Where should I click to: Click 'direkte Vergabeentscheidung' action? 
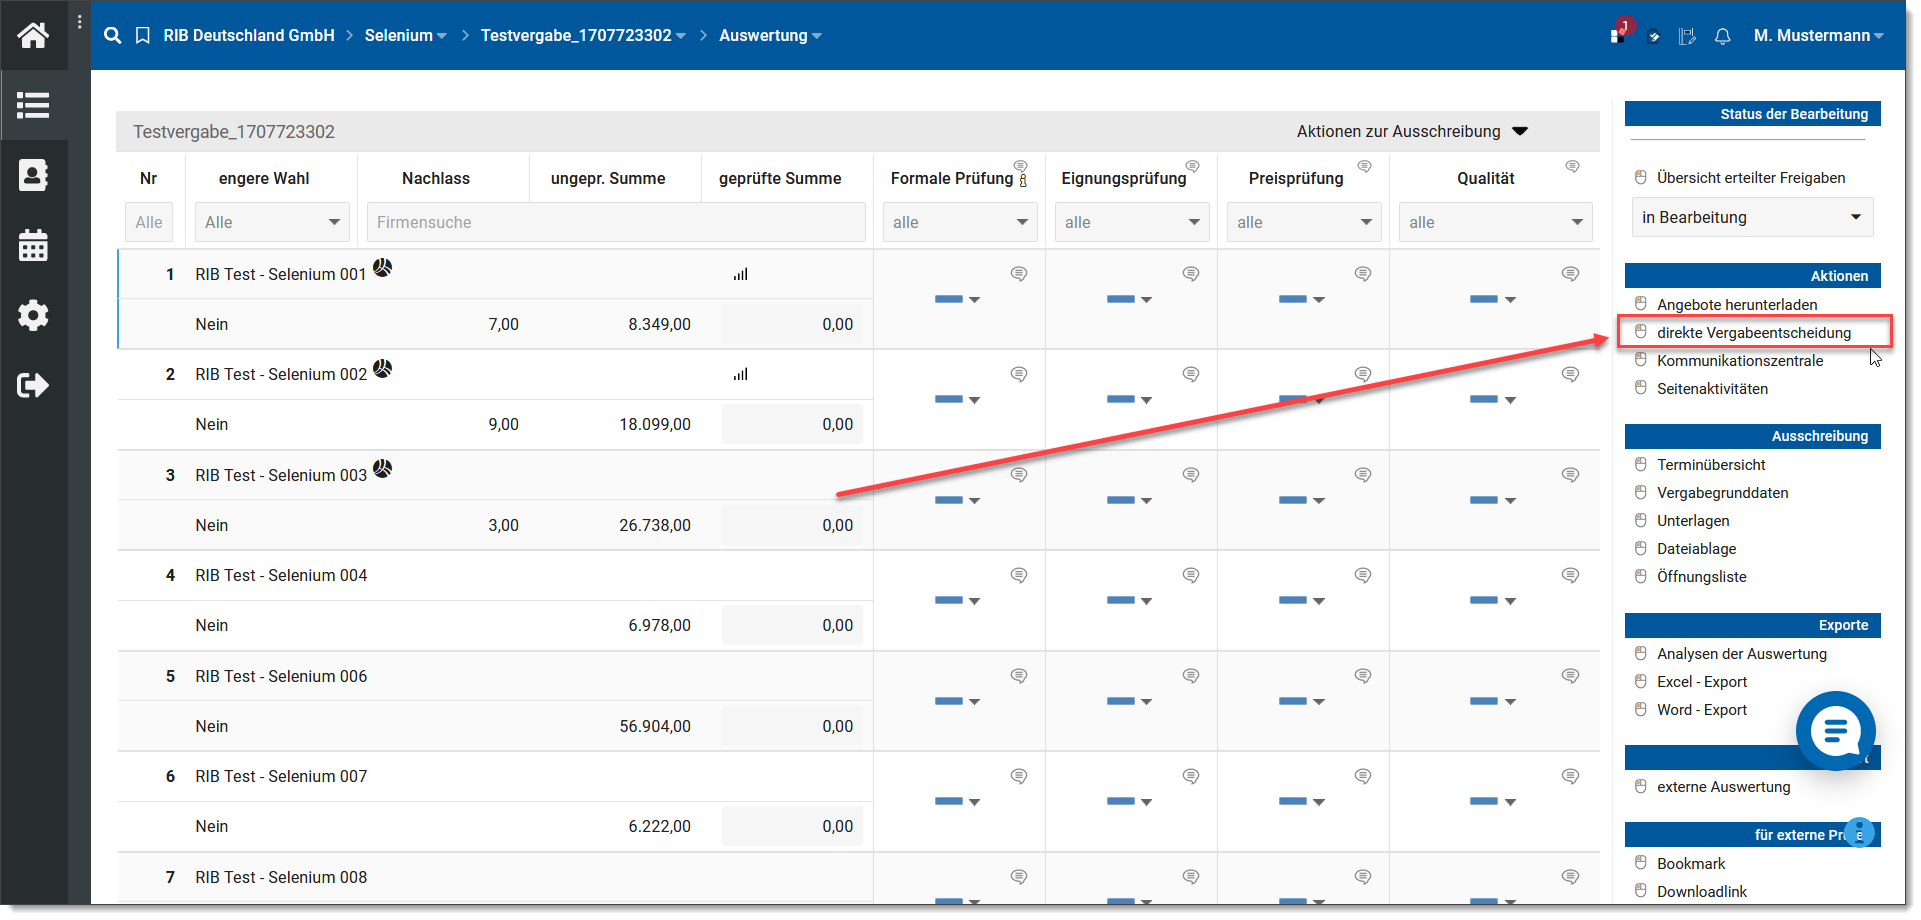[1753, 332]
